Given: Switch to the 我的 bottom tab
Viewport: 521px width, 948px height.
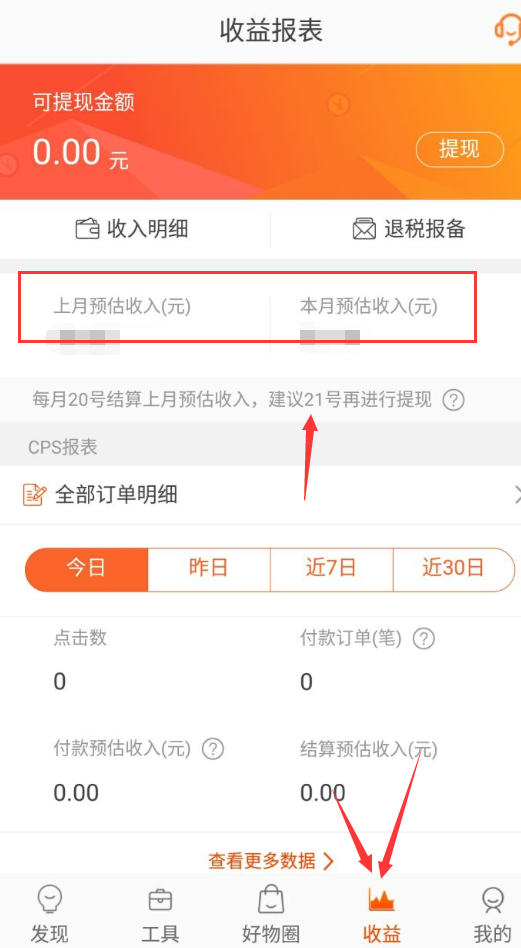Looking at the screenshot, I should point(493,915).
